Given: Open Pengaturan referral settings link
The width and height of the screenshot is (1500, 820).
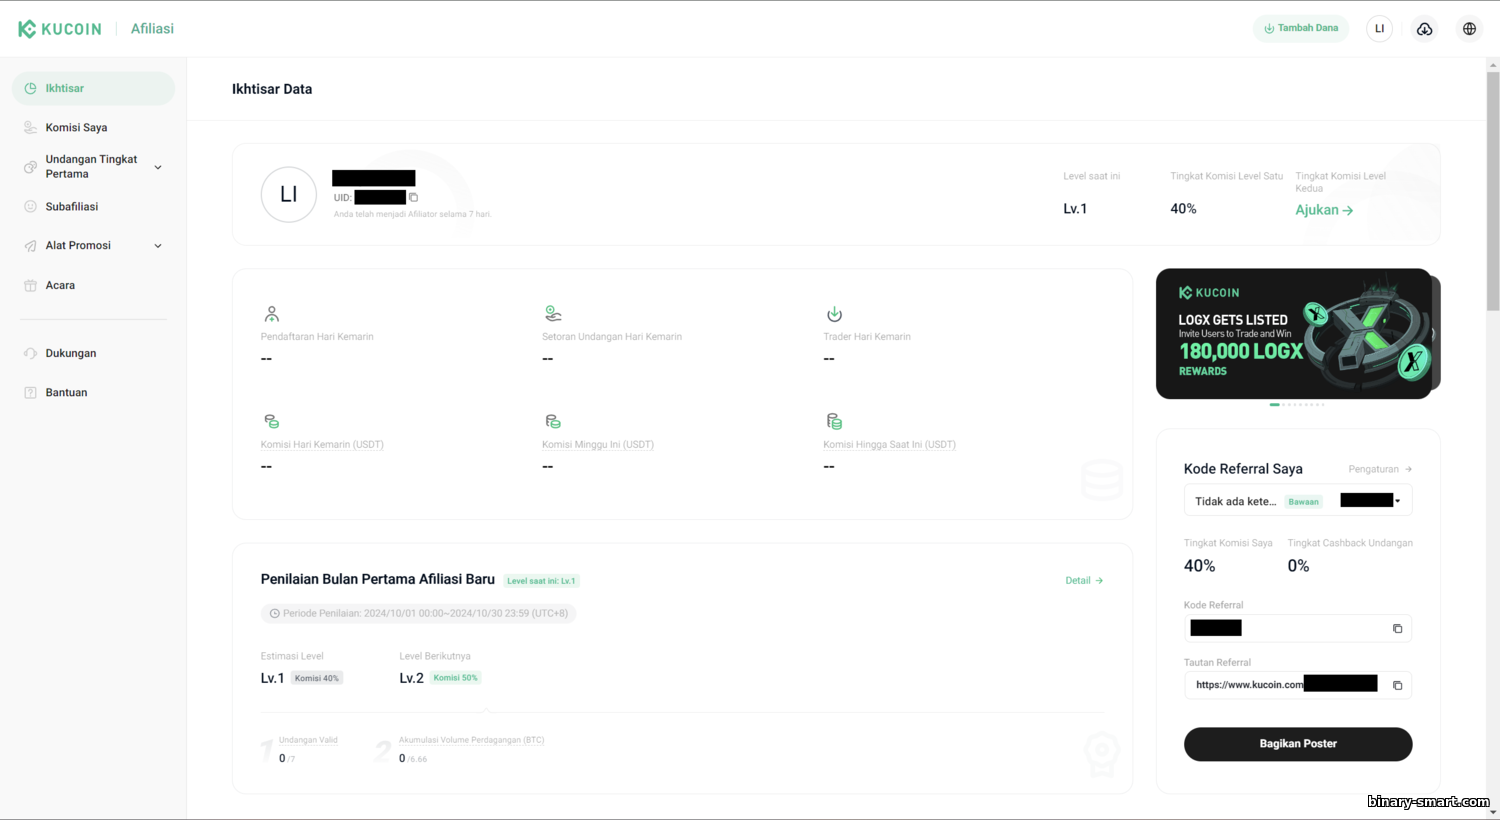Looking at the screenshot, I should (x=1380, y=469).
